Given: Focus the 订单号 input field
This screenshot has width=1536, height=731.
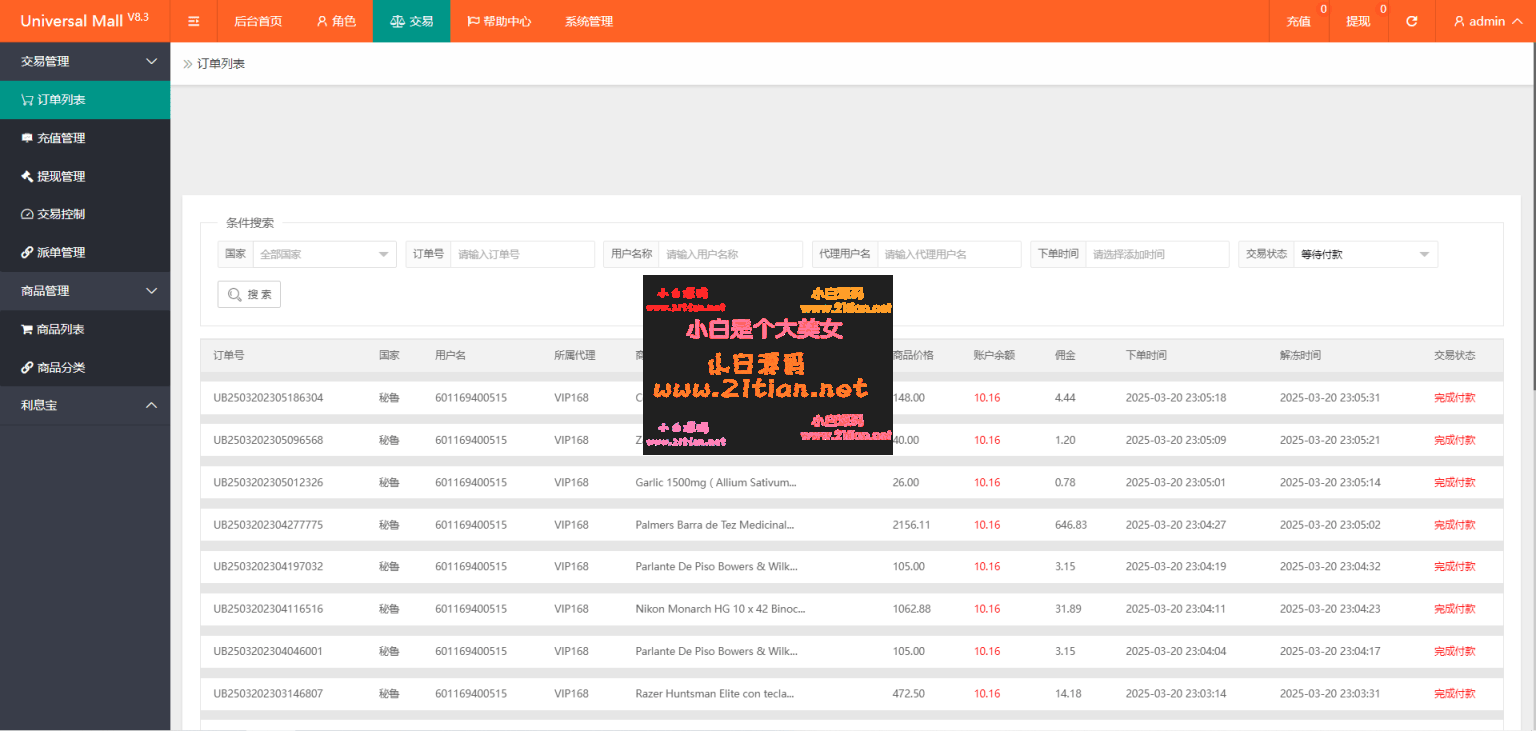Looking at the screenshot, I should click(x=522, y=254).
